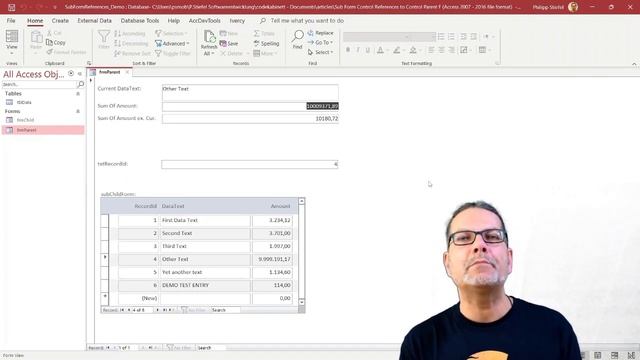The height and width of the screenshot is (360, 640).
Task: Sort Descending
Action: click(x=131, y=43)
